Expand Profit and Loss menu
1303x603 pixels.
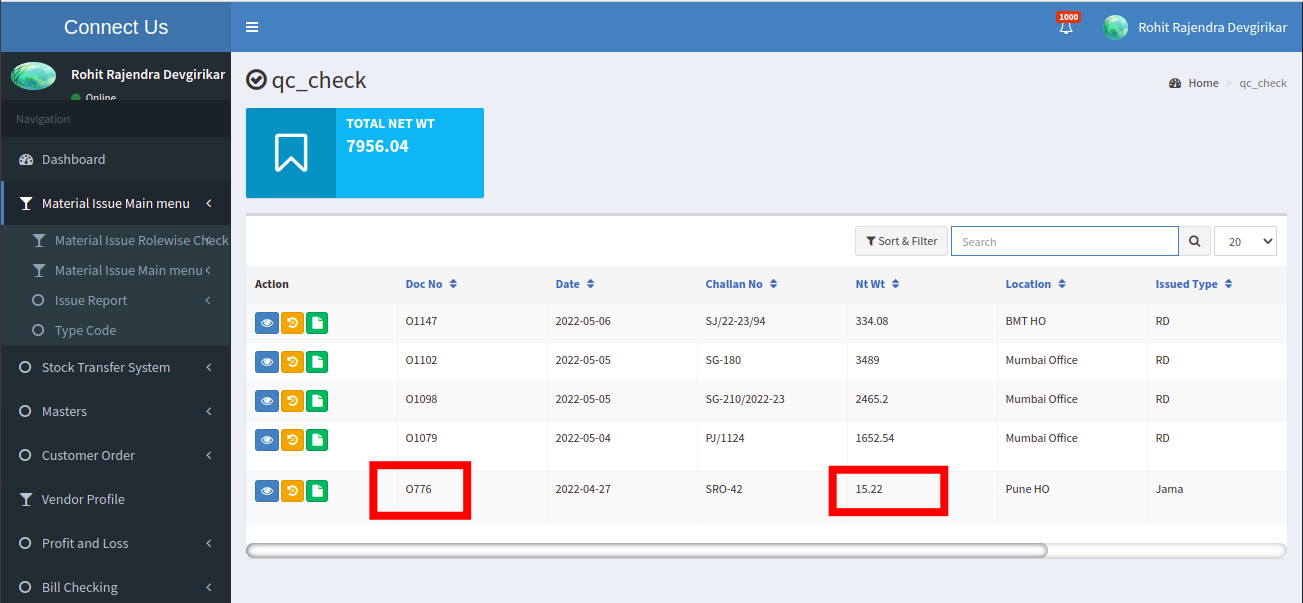tap(116, 543)
